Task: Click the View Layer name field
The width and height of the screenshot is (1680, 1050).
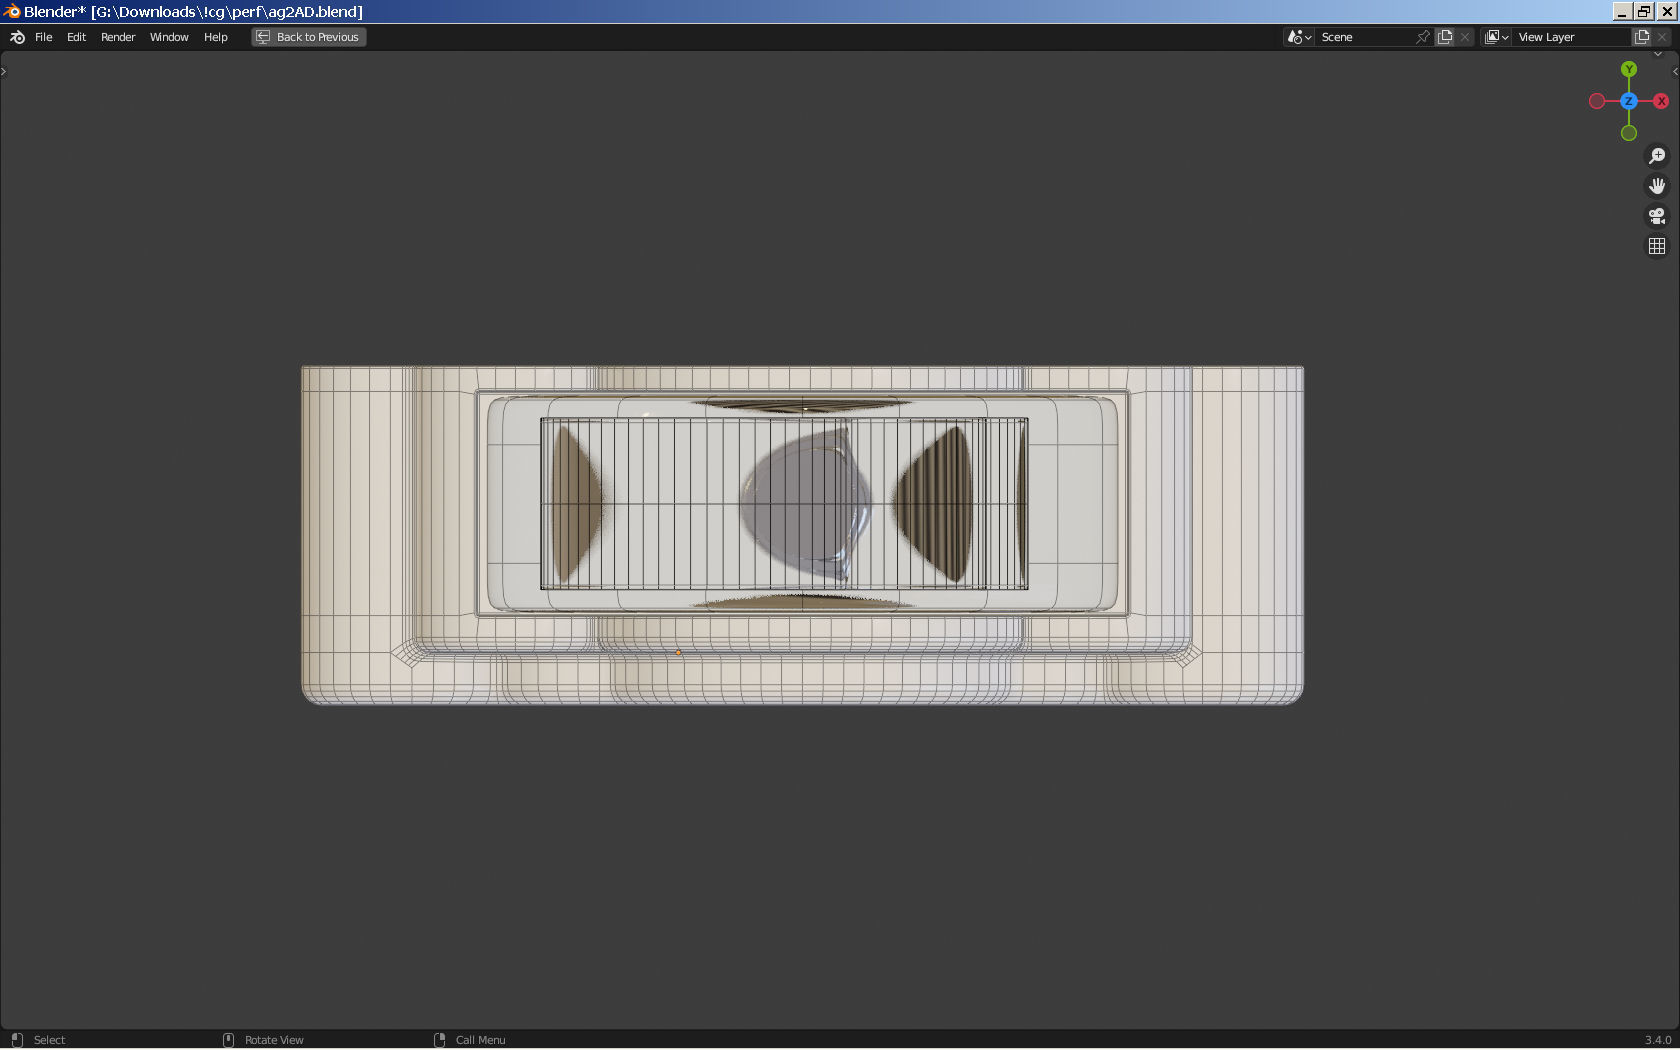Action: tap(1571, 37)
